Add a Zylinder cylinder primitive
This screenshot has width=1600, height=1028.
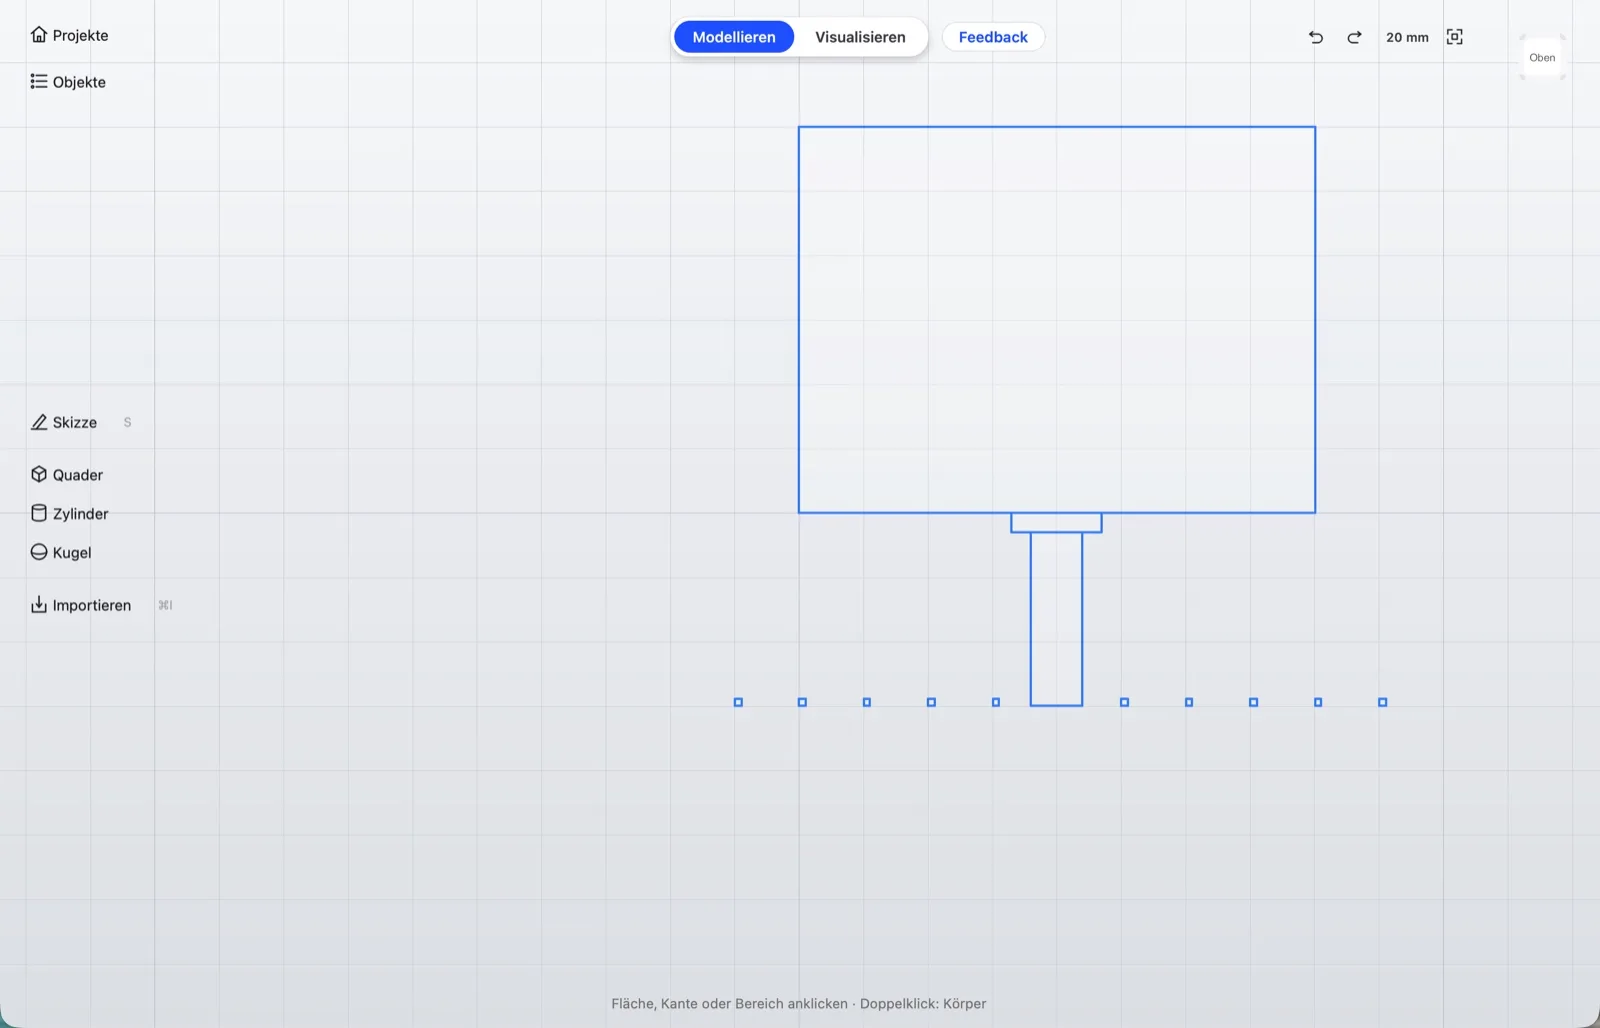(x=69, y=514)
